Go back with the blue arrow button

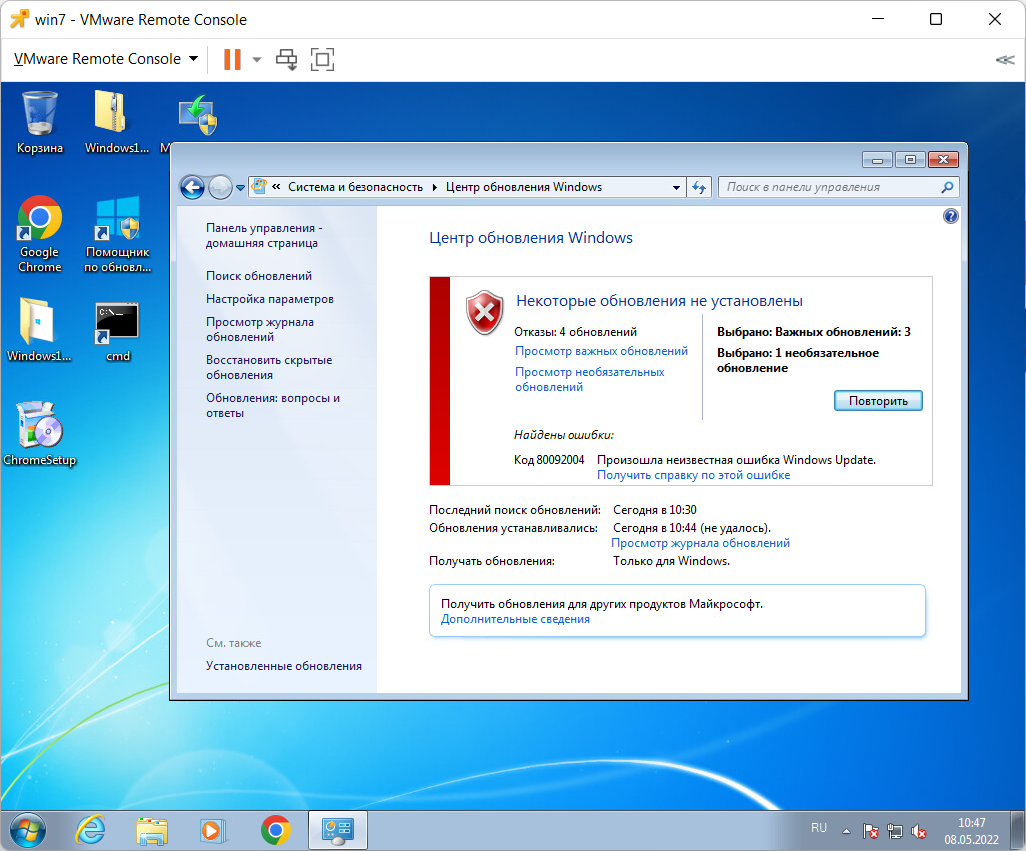(x=192, y=188)
